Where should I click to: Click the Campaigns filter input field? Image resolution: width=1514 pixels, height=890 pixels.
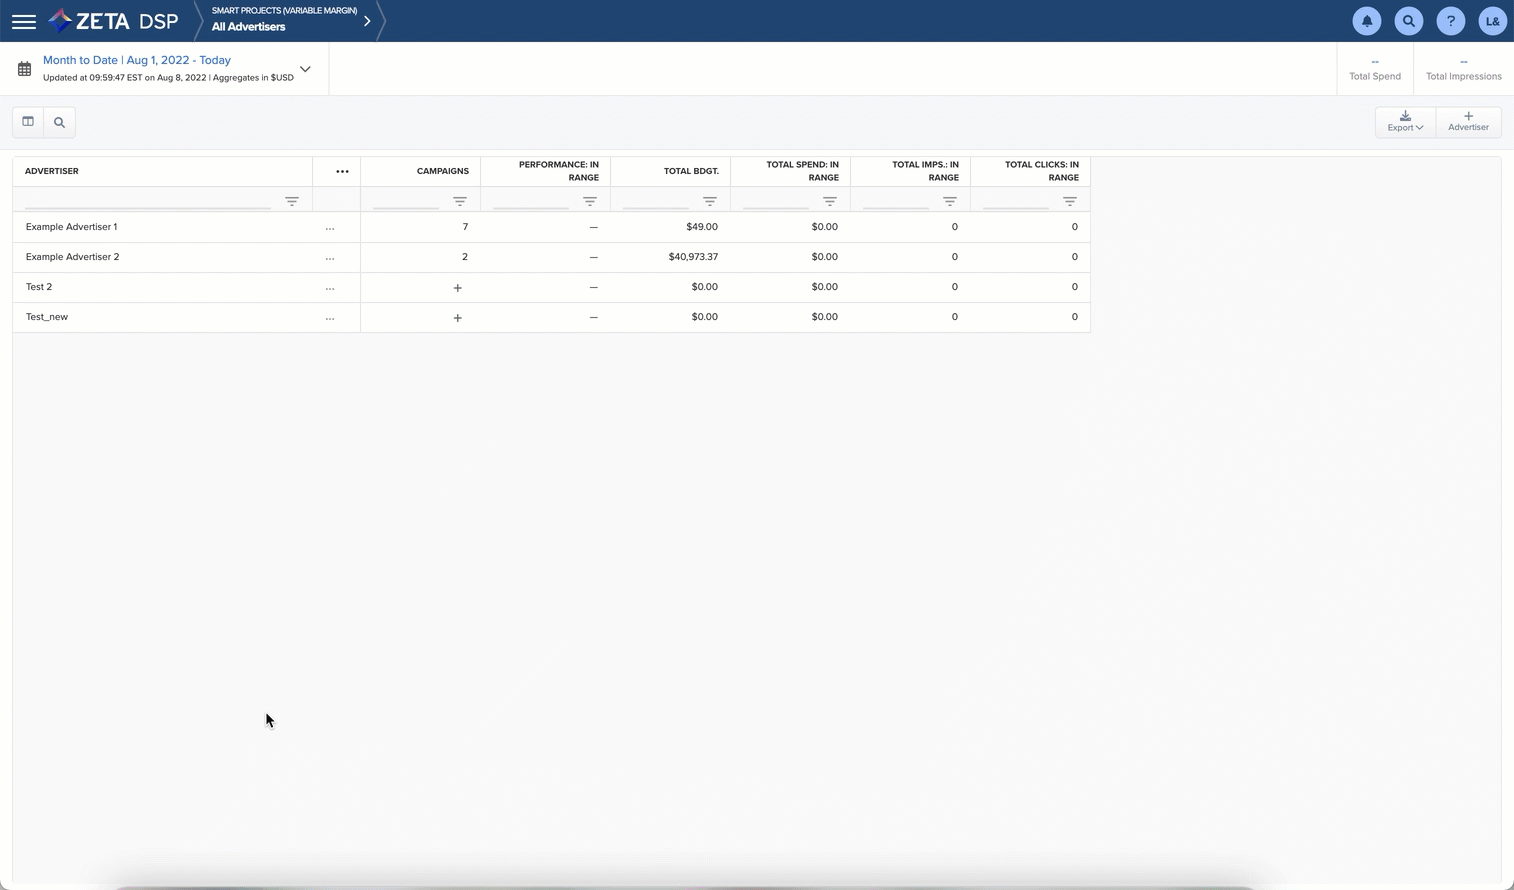coord(406,201)
